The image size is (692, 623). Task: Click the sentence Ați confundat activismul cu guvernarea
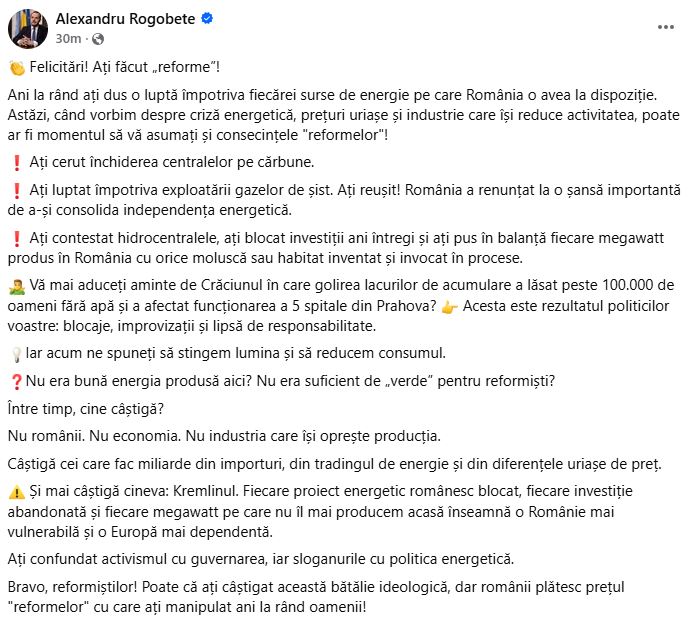click(x=261, y=559)
